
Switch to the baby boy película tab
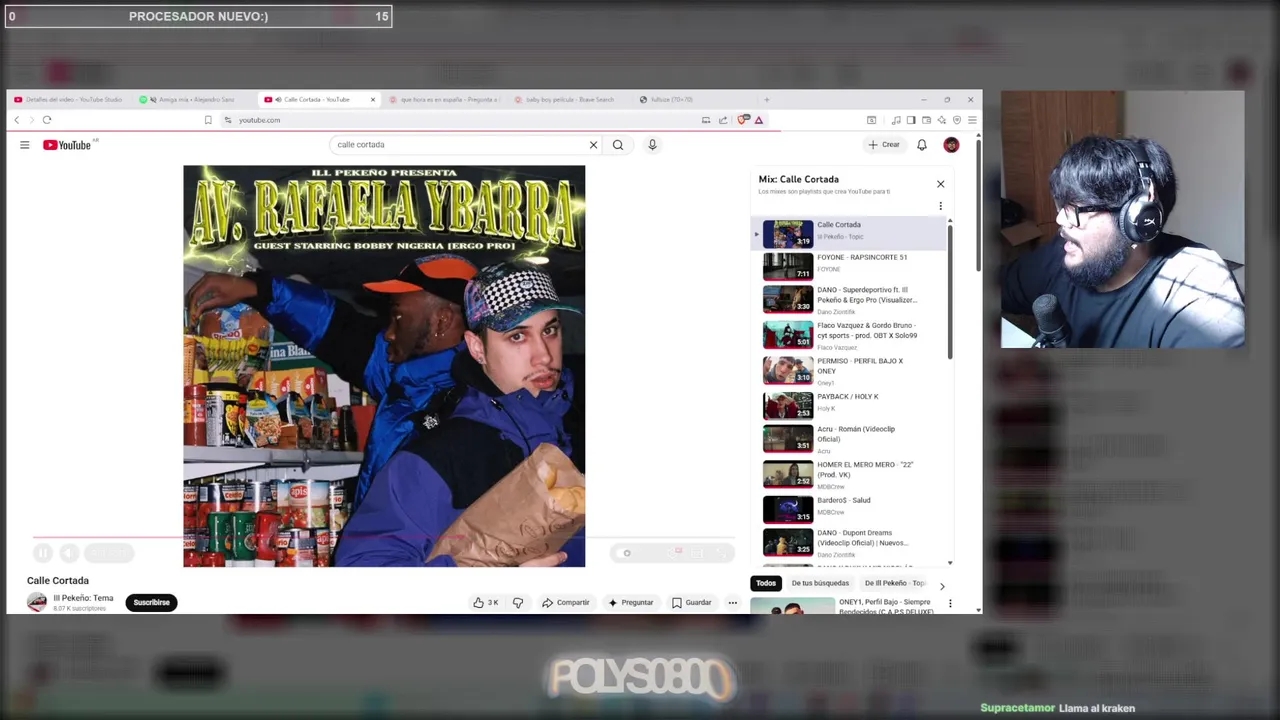click(568, 100)
